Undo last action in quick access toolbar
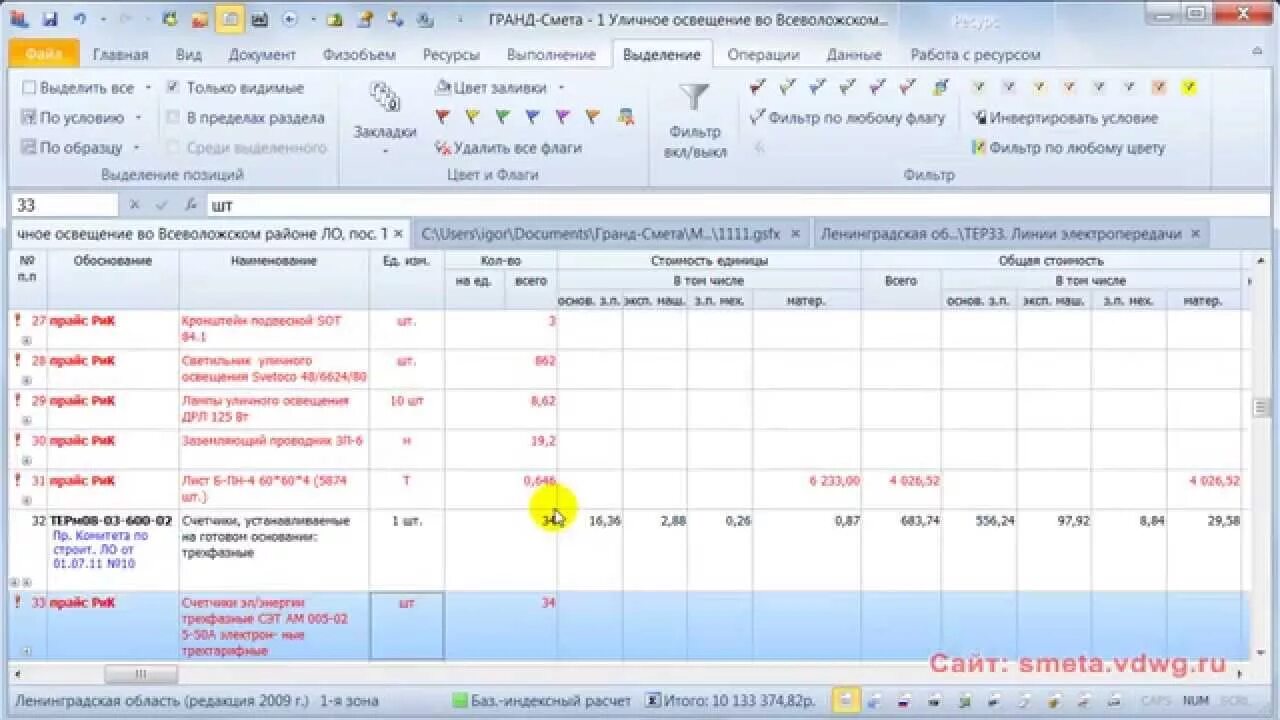The width and height of the screenshot is (1280, 720). tap(80, 19)
